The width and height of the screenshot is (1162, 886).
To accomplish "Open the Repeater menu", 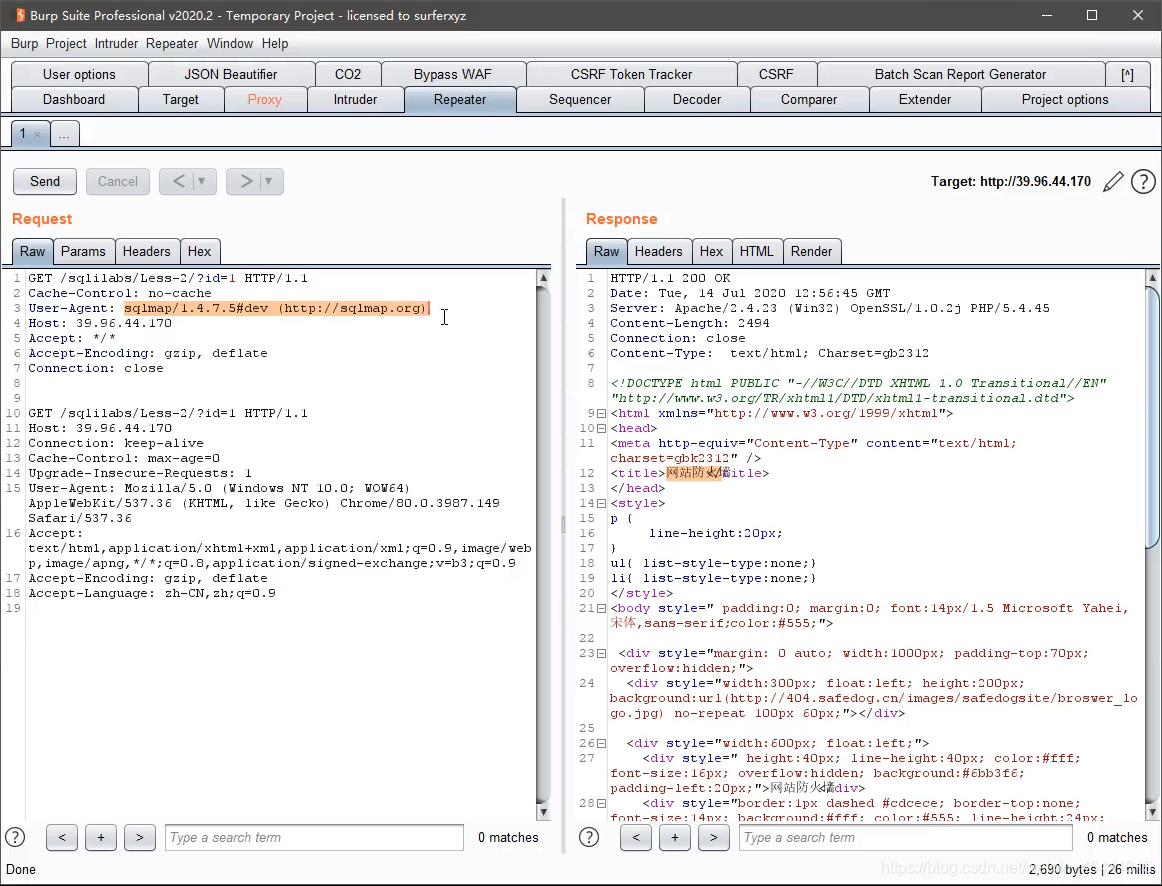I will point(172,44).
